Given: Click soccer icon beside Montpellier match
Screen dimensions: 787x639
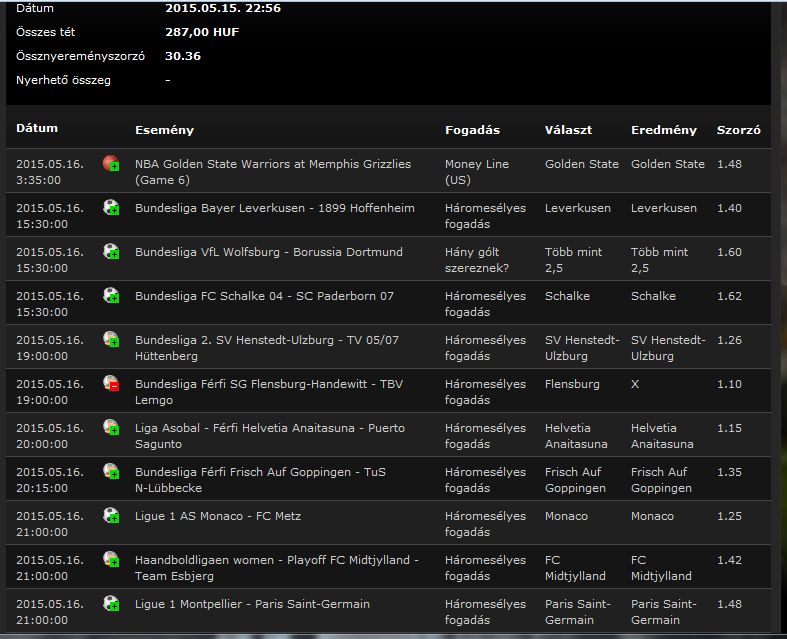Looking at the screenshot, I should click(x=111, y=603).
